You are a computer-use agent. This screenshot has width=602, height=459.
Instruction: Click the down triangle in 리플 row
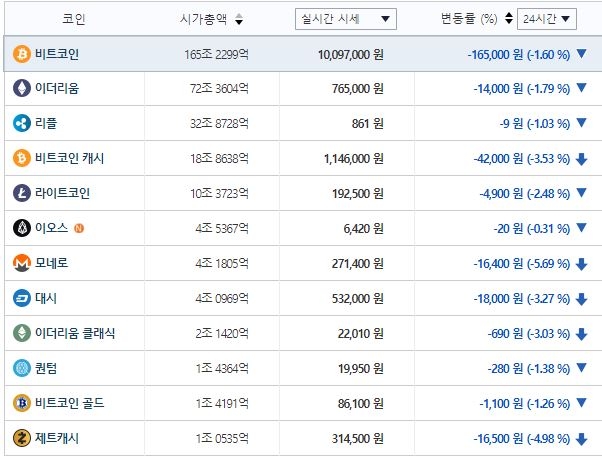(x=582, y=123)
